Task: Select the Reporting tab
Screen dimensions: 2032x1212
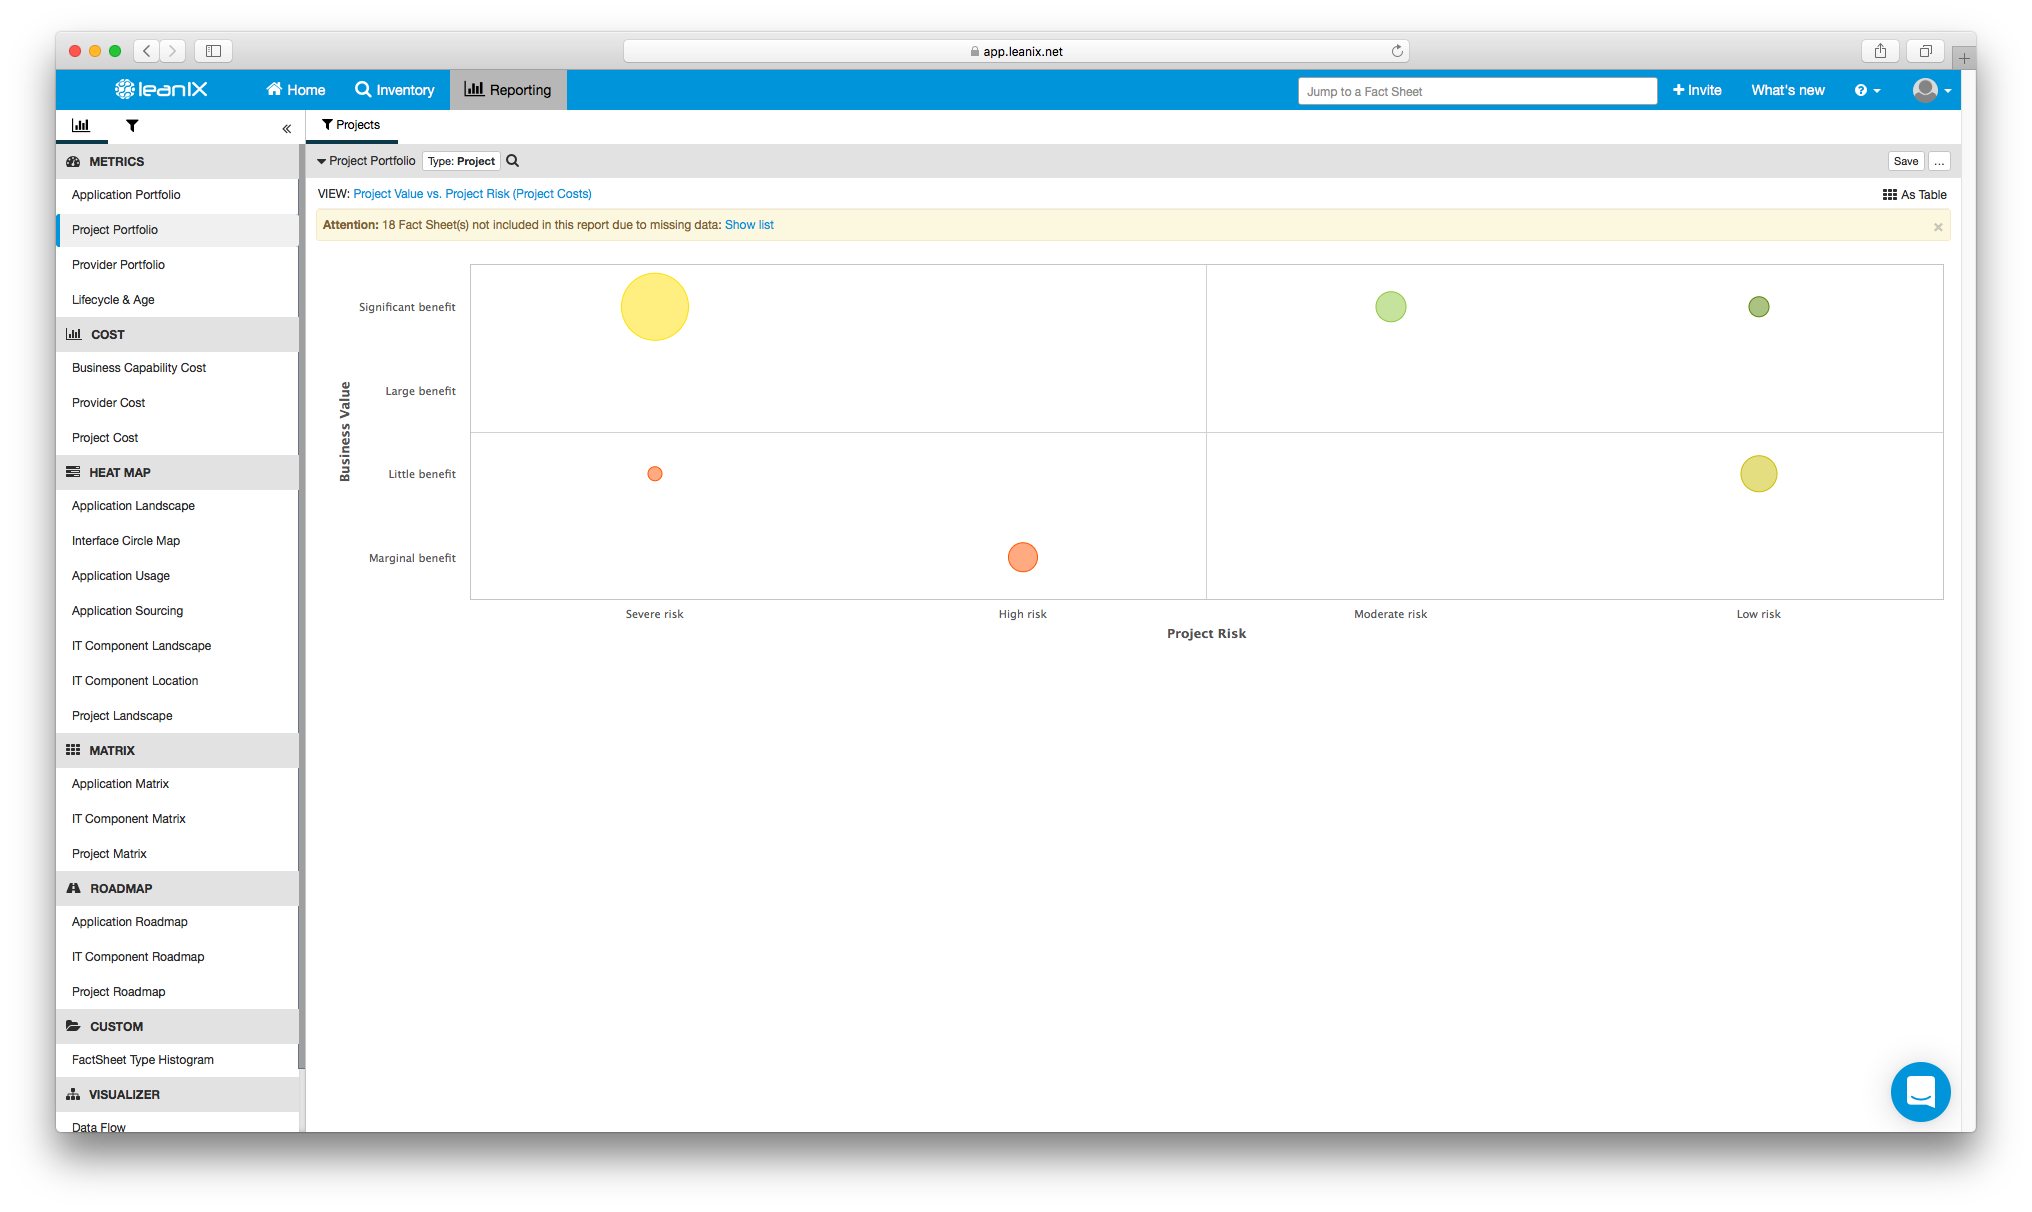Action: (508, 89)
